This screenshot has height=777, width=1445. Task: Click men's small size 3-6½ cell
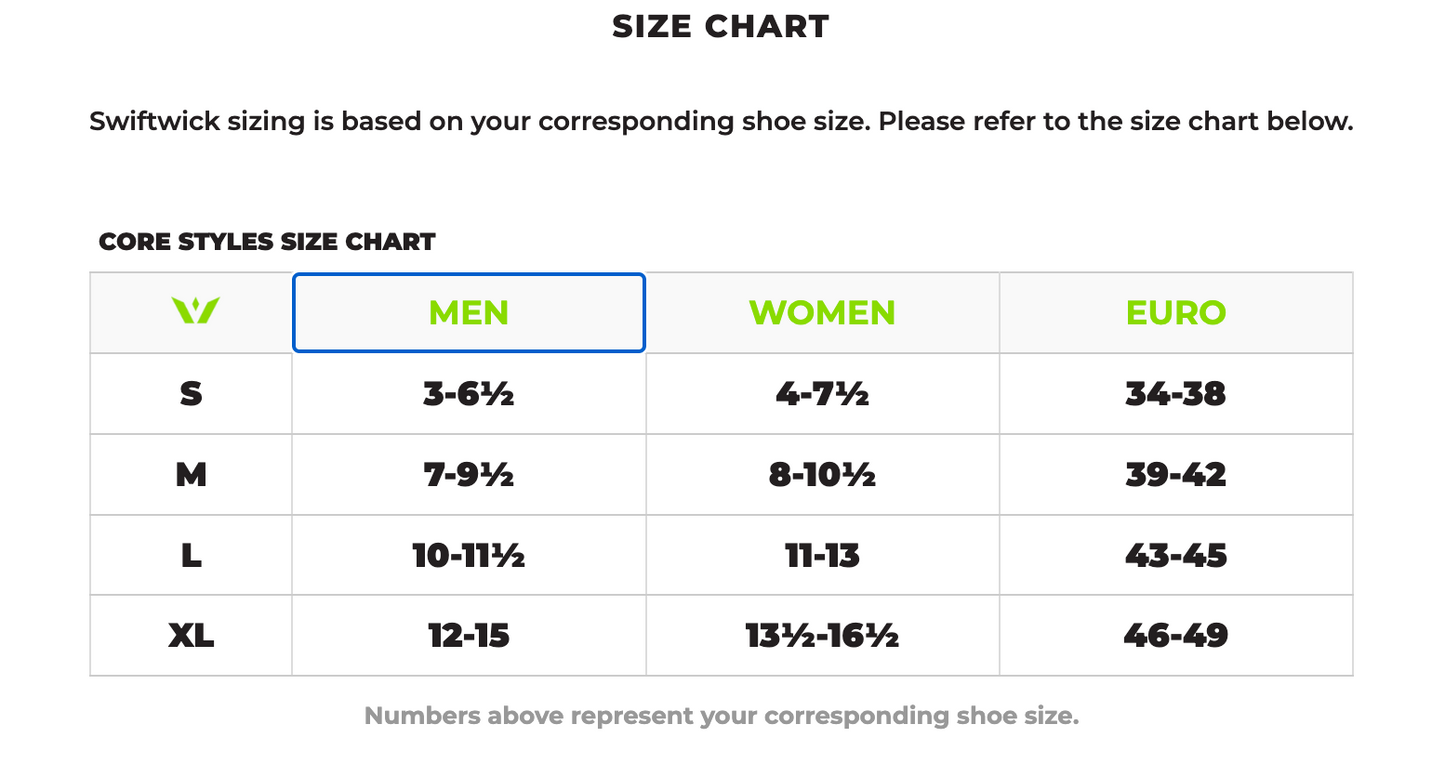coord(468,393)
